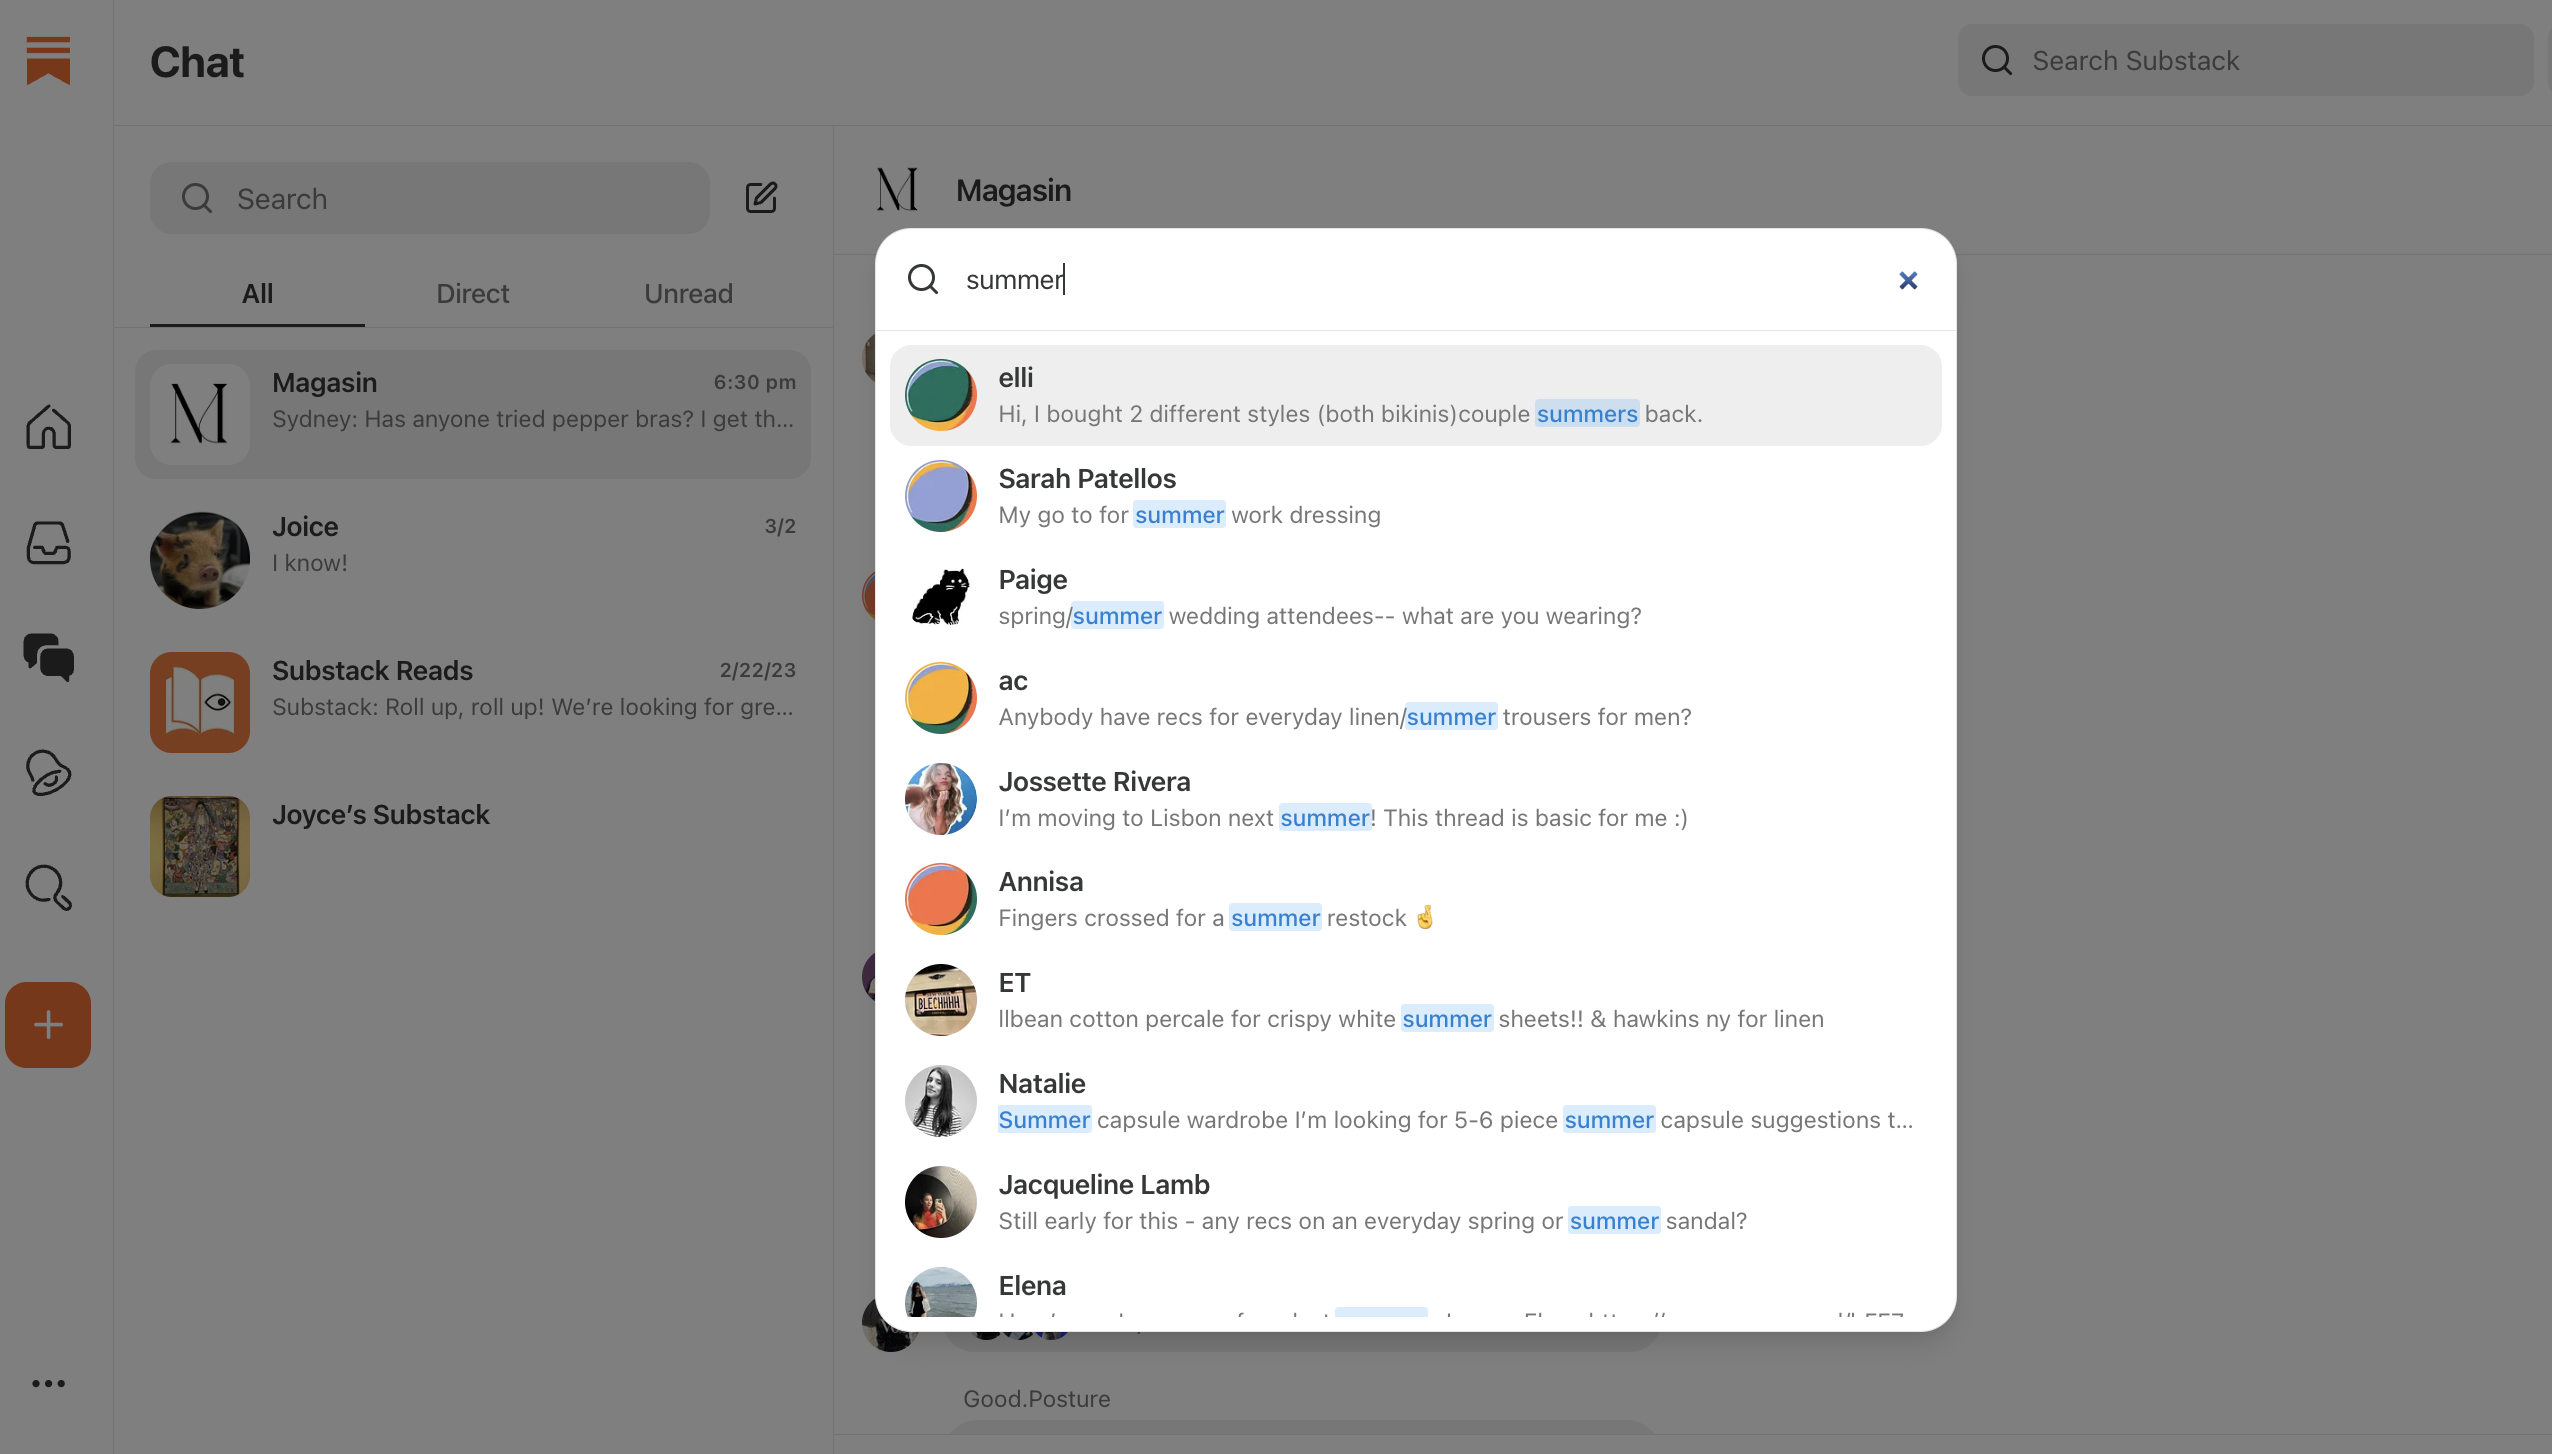This screenshot has height=1454, width=2552.
Task: Switch to the Direct tab
Action: pos(472,293)
